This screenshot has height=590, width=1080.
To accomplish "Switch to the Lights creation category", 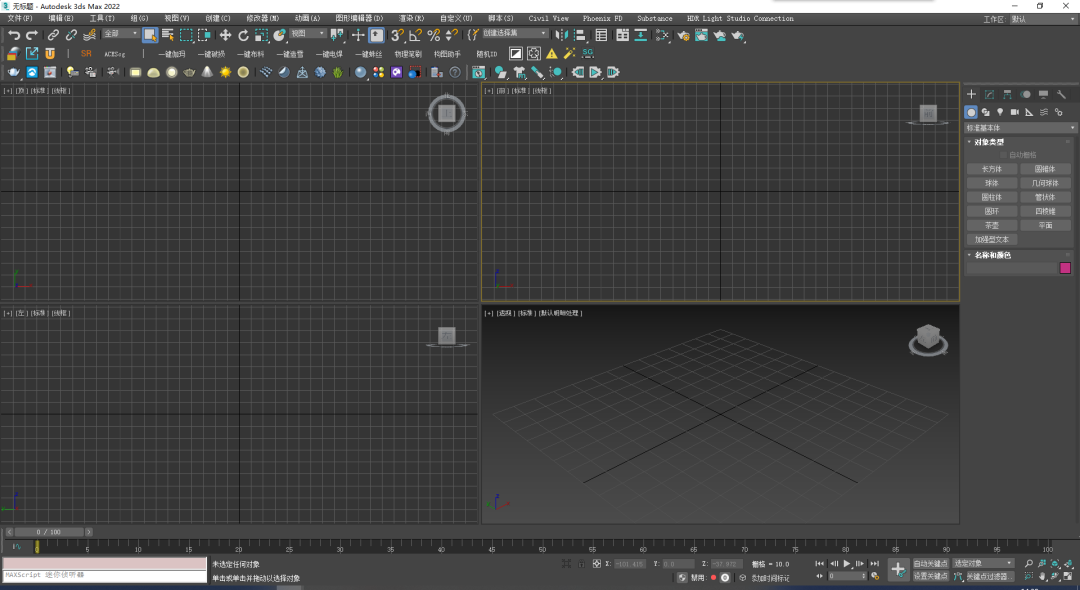I will tap(1000, 112).
